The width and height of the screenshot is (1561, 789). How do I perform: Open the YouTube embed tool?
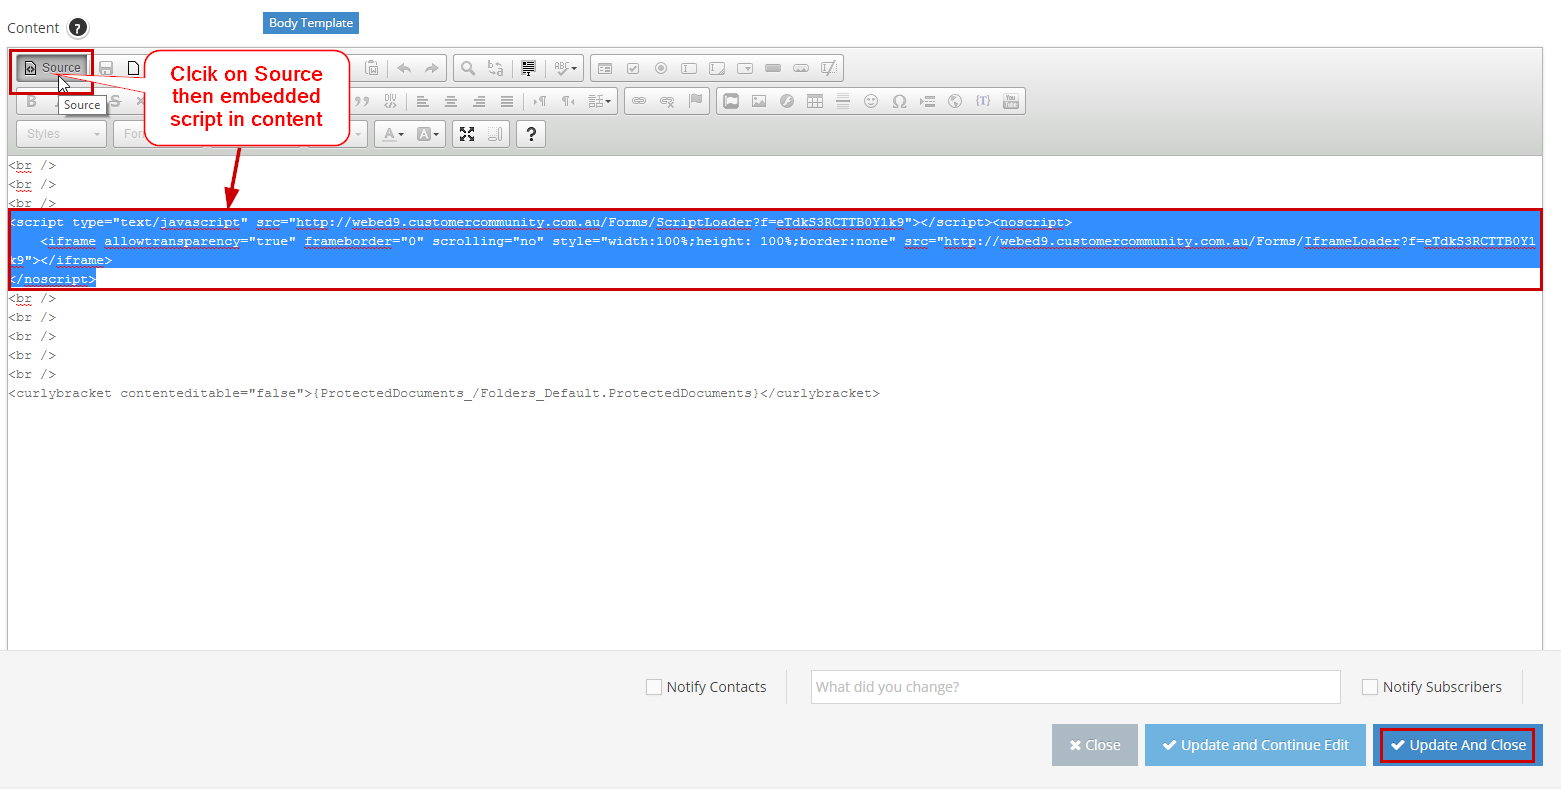1011,101
